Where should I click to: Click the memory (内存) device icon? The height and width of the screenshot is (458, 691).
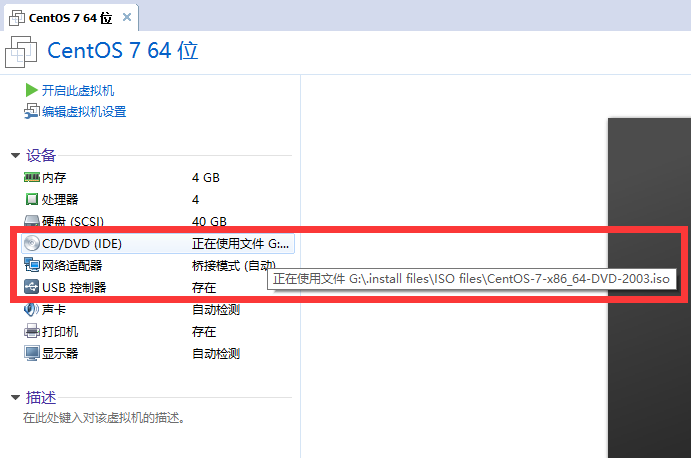coord(31,177)
